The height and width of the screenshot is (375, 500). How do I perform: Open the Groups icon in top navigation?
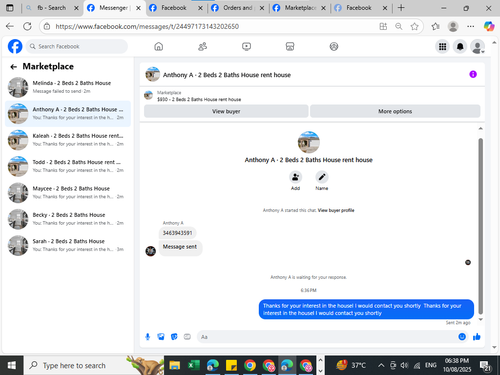334,47
